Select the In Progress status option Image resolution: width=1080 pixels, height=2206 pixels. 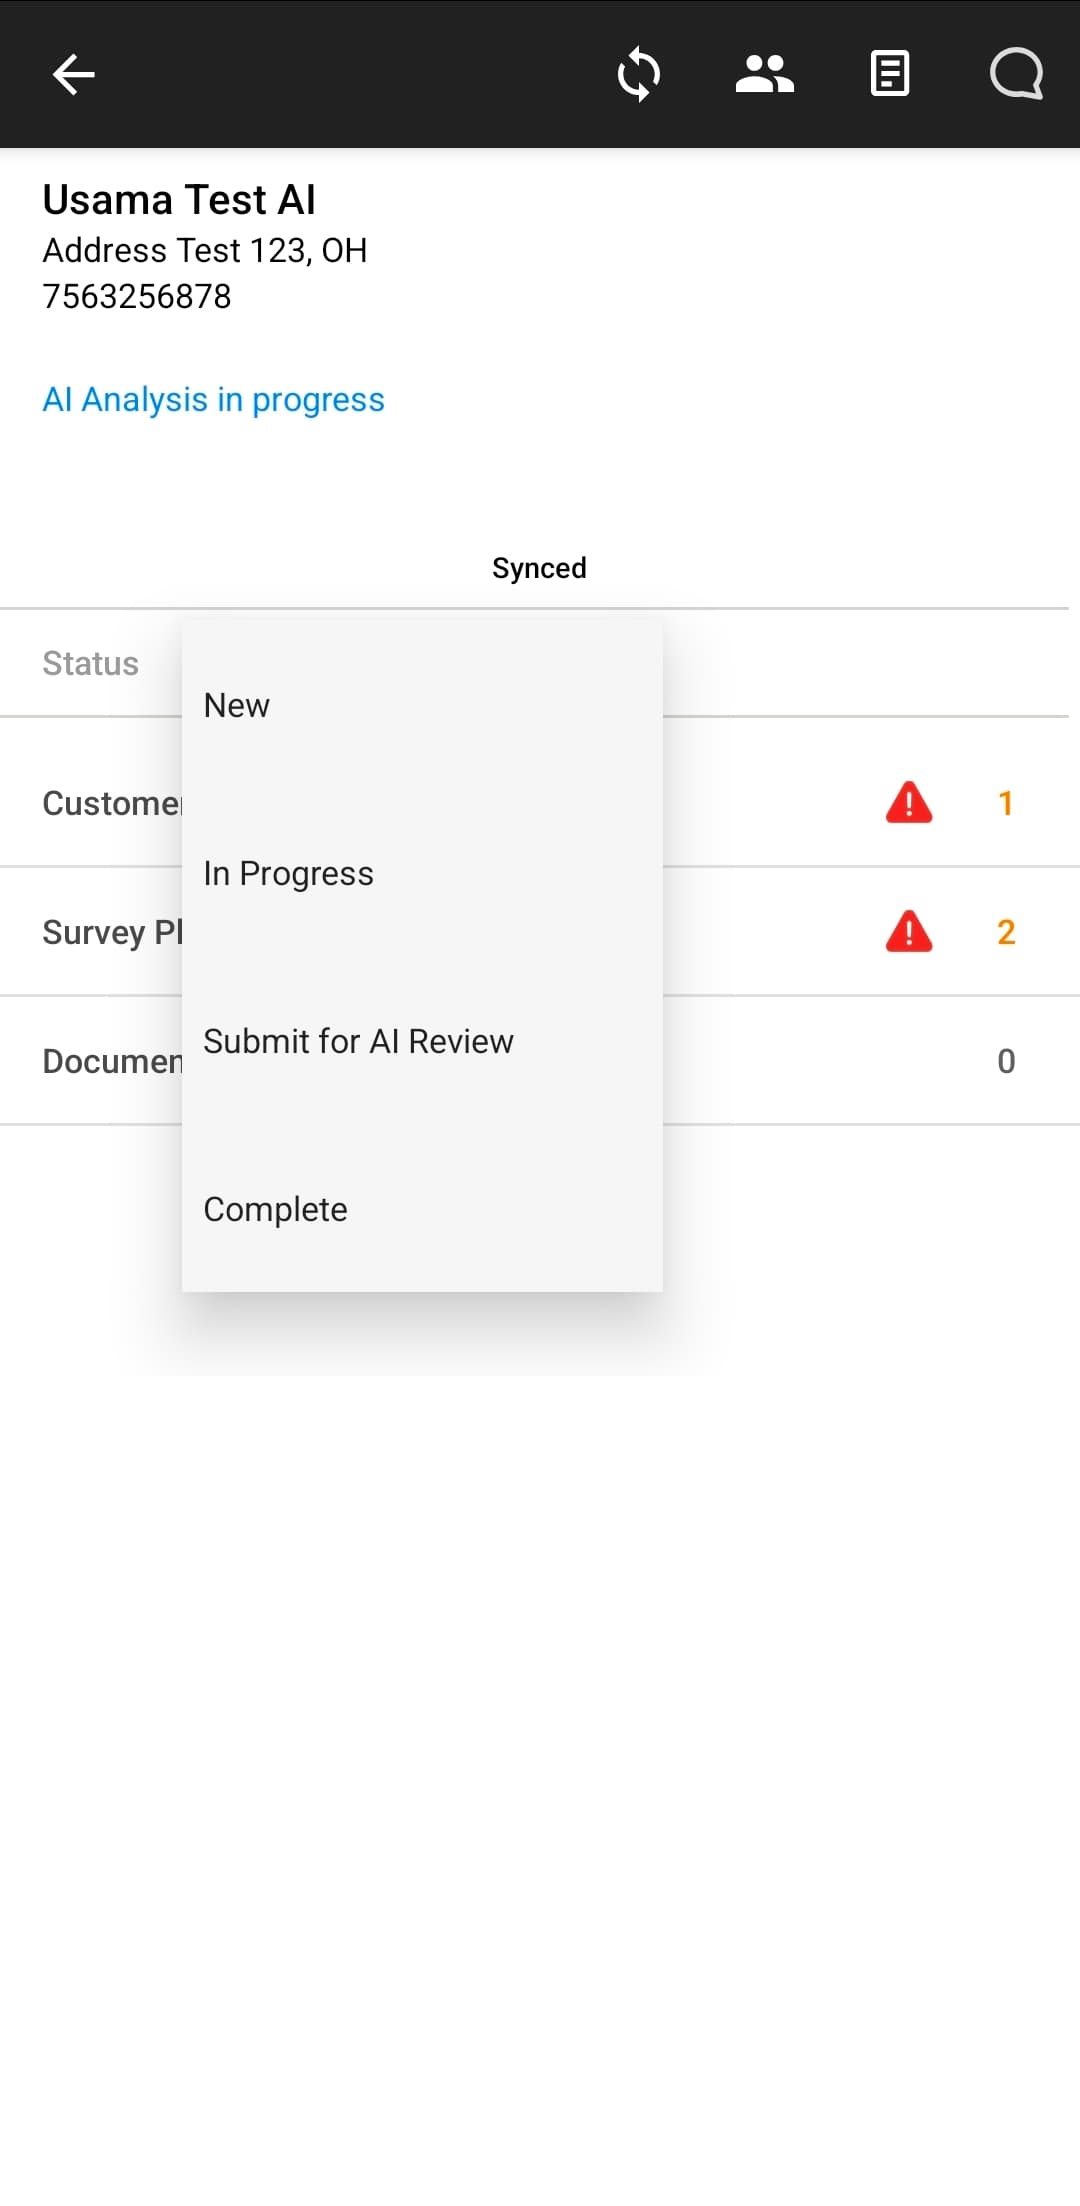click(x=422, y=873)
